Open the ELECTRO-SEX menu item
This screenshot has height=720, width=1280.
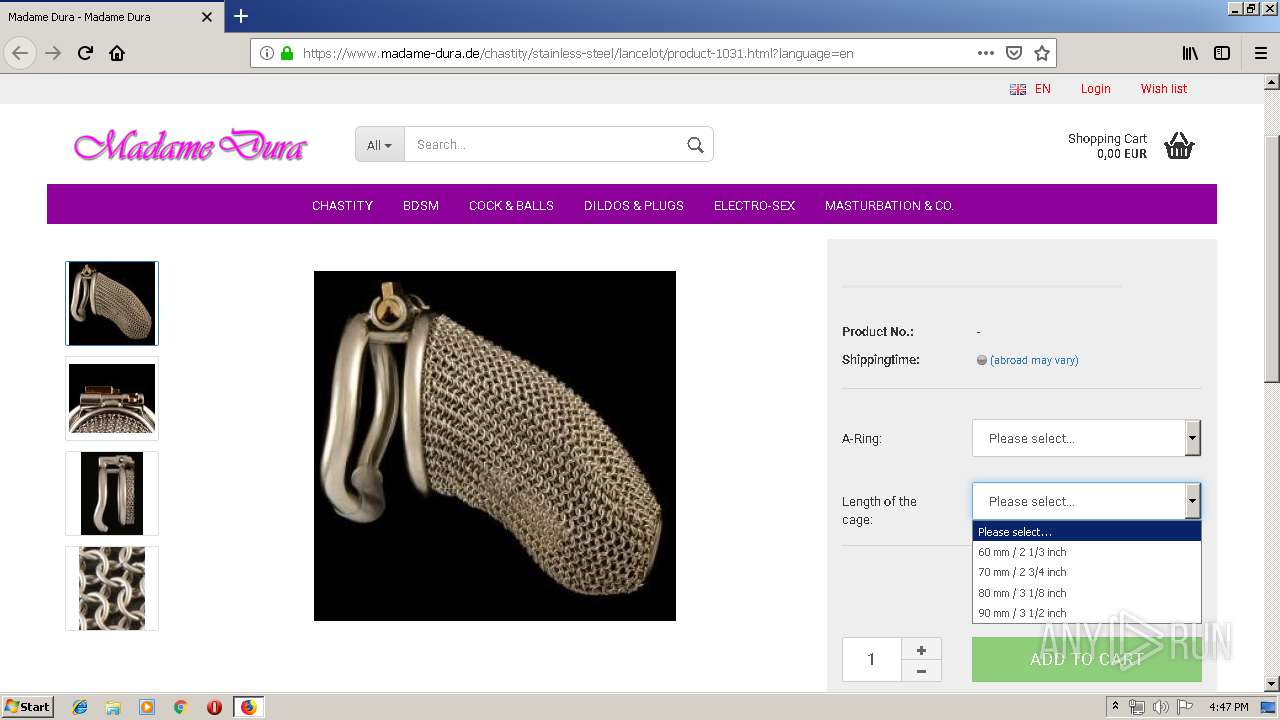pyautogui.click(x=754, y=205)
